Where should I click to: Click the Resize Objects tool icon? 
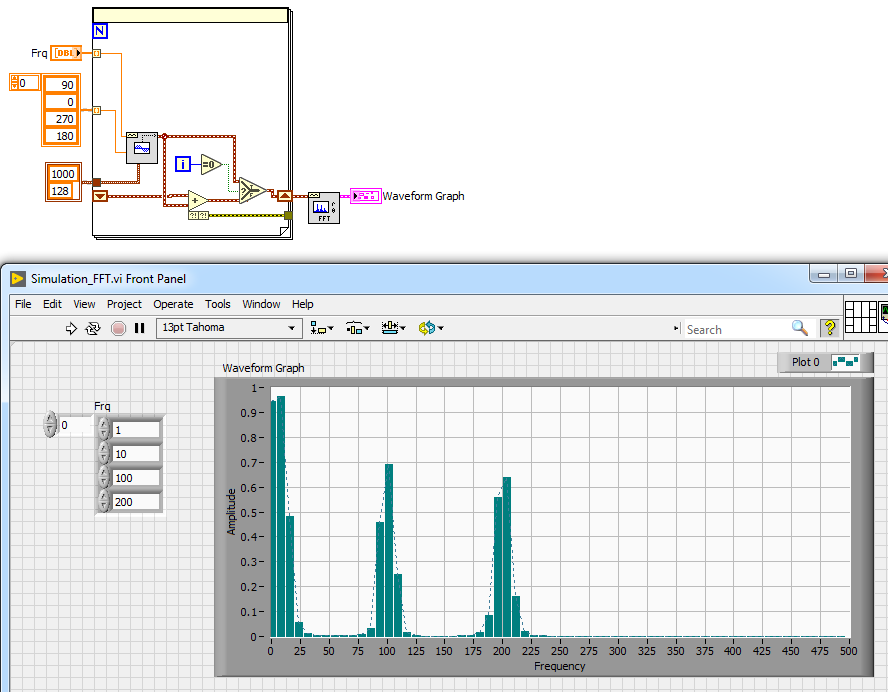tap(391, 328)
